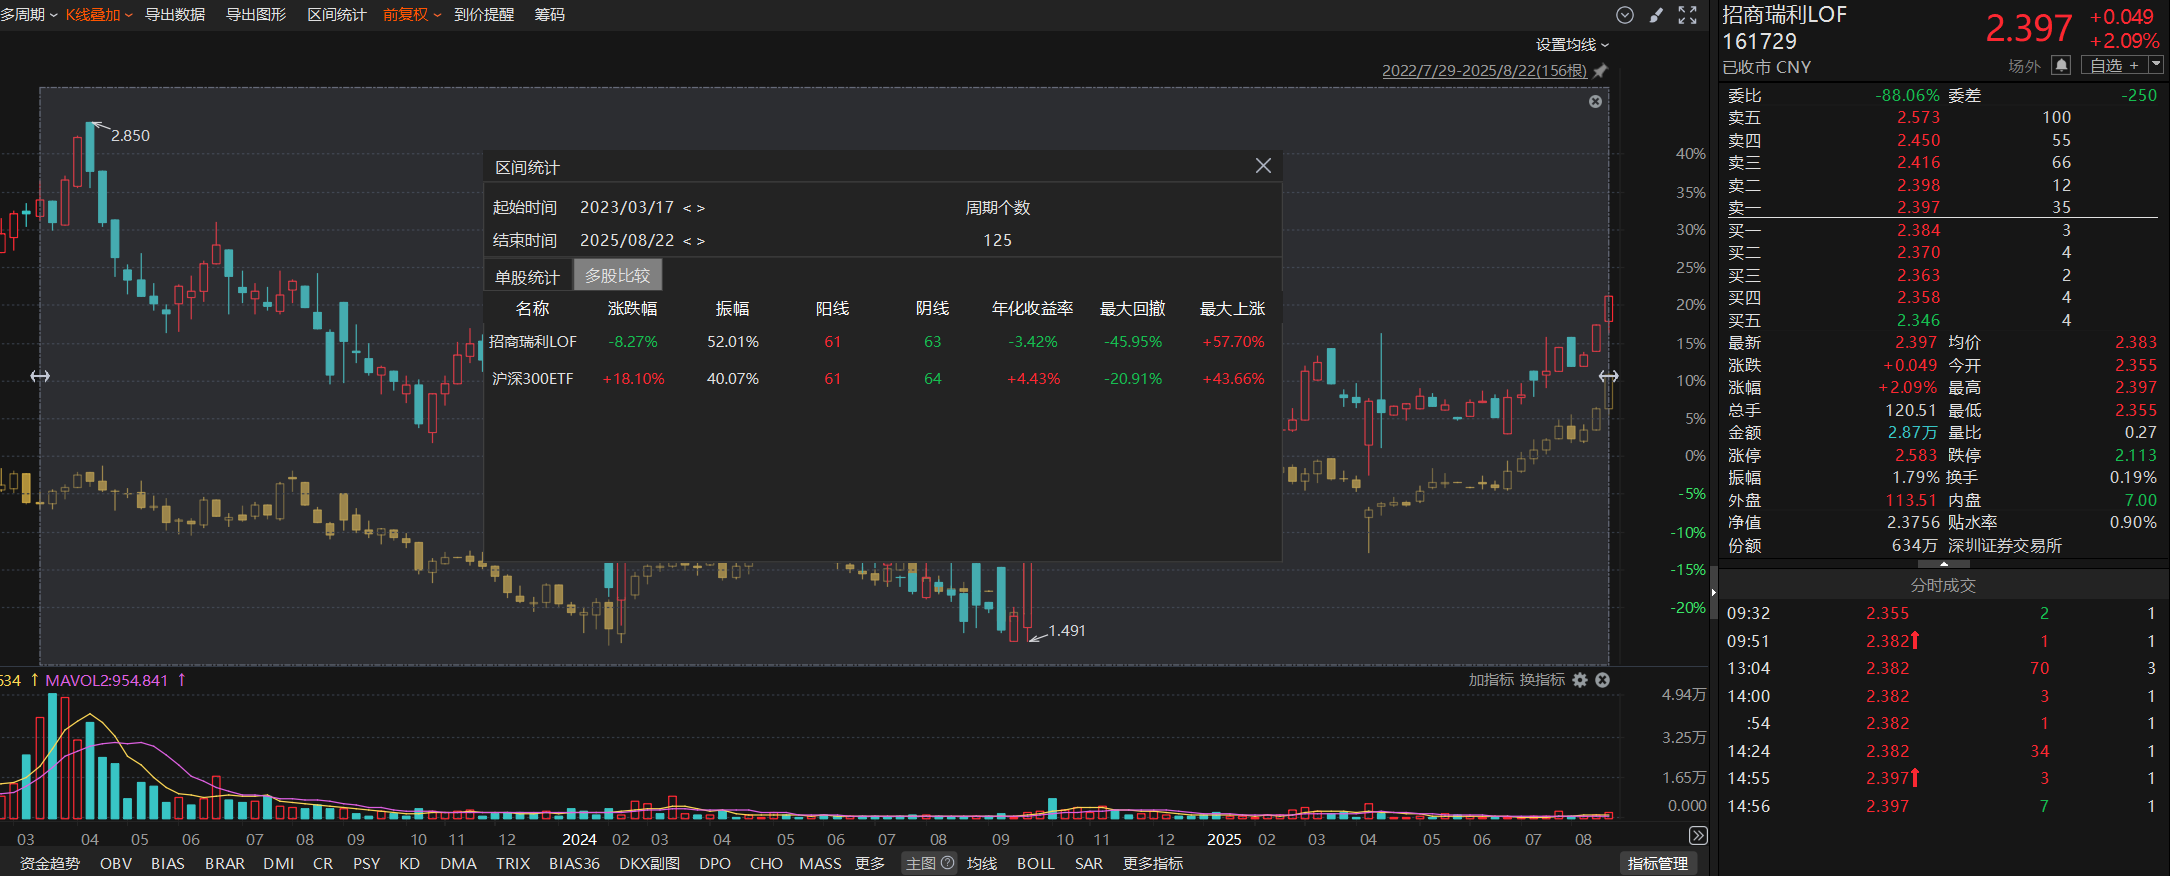
Task: Open volume indicator settings gear icon
Action: 1580,680
